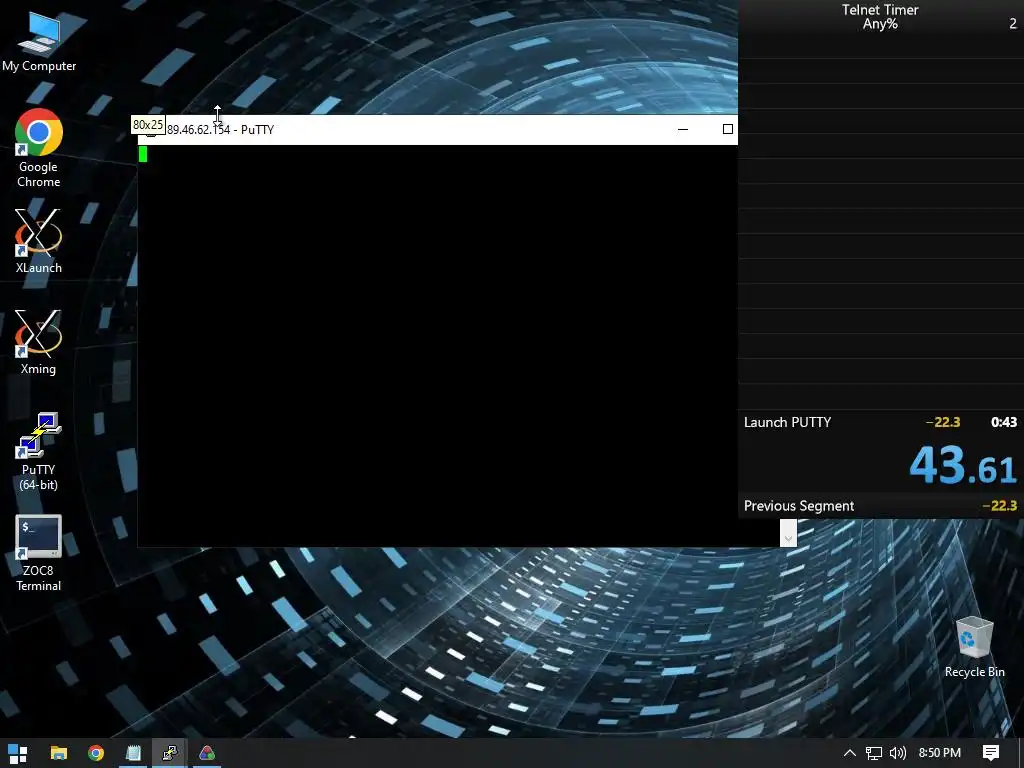The height and width of the screenshot is (768, 1024).
Task: Show hidden system tray icons
Action: [x=850, y=753]
